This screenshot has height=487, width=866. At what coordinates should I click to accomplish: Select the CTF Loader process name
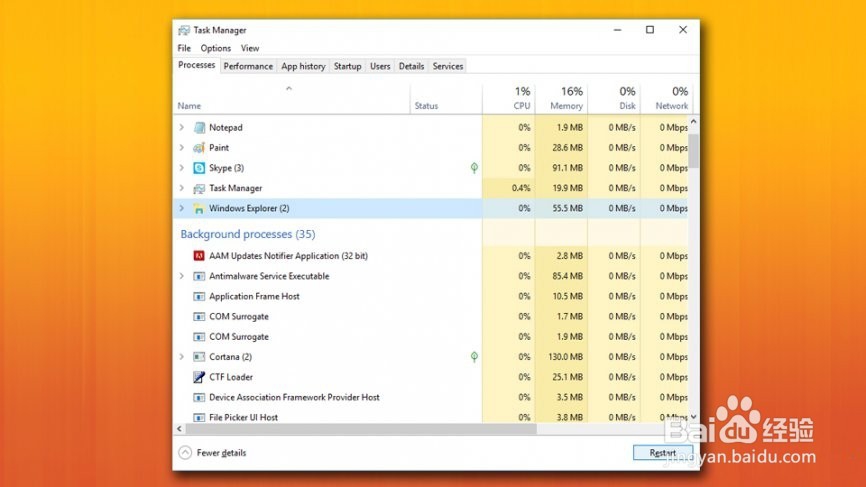pyautogui.click(x=231, y=377)
